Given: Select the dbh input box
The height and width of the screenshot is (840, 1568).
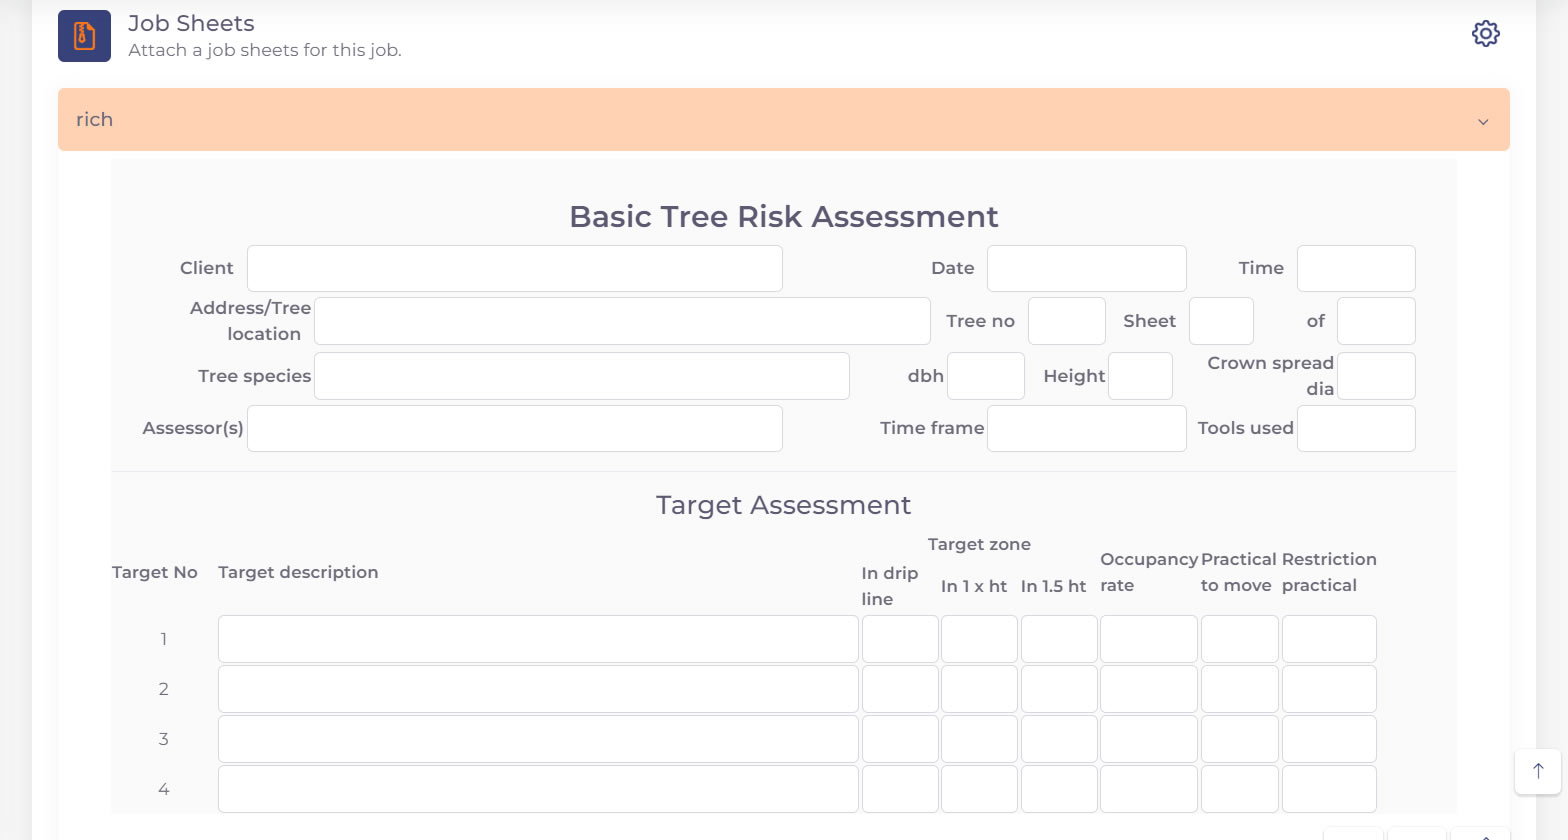Looking at the screenshot, I should pyautogui.click(x=985, y=376).
